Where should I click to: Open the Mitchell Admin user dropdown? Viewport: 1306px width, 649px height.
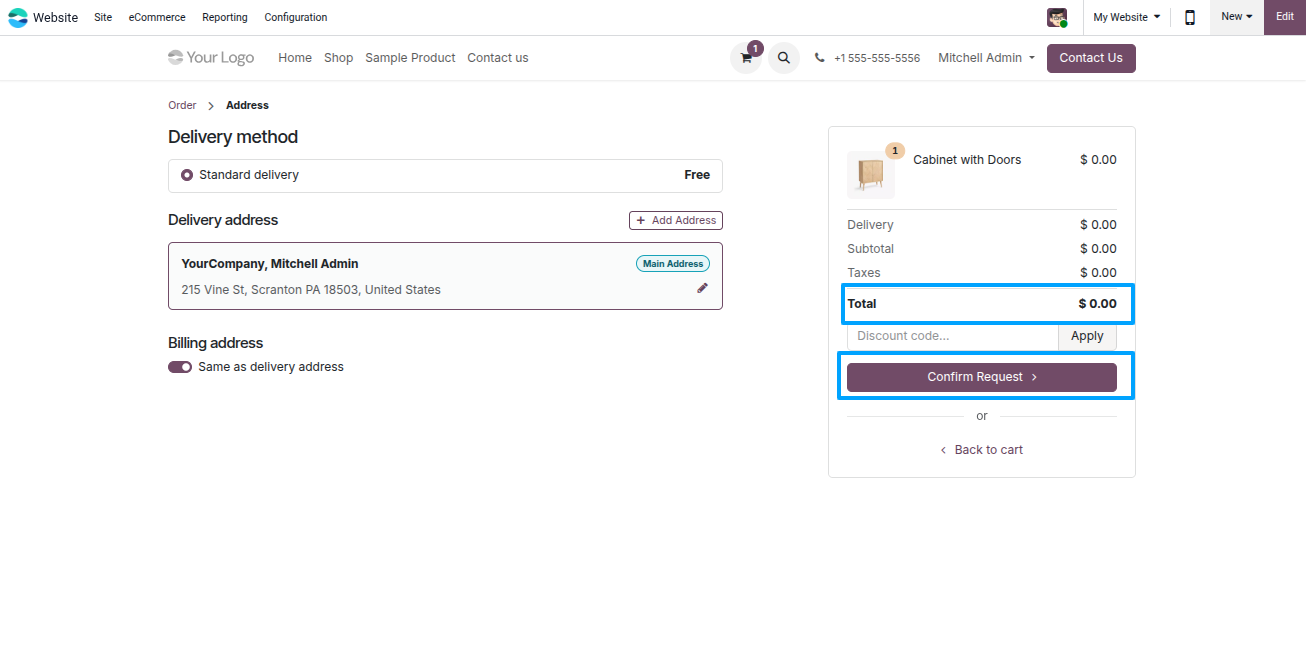pos(986,58)
